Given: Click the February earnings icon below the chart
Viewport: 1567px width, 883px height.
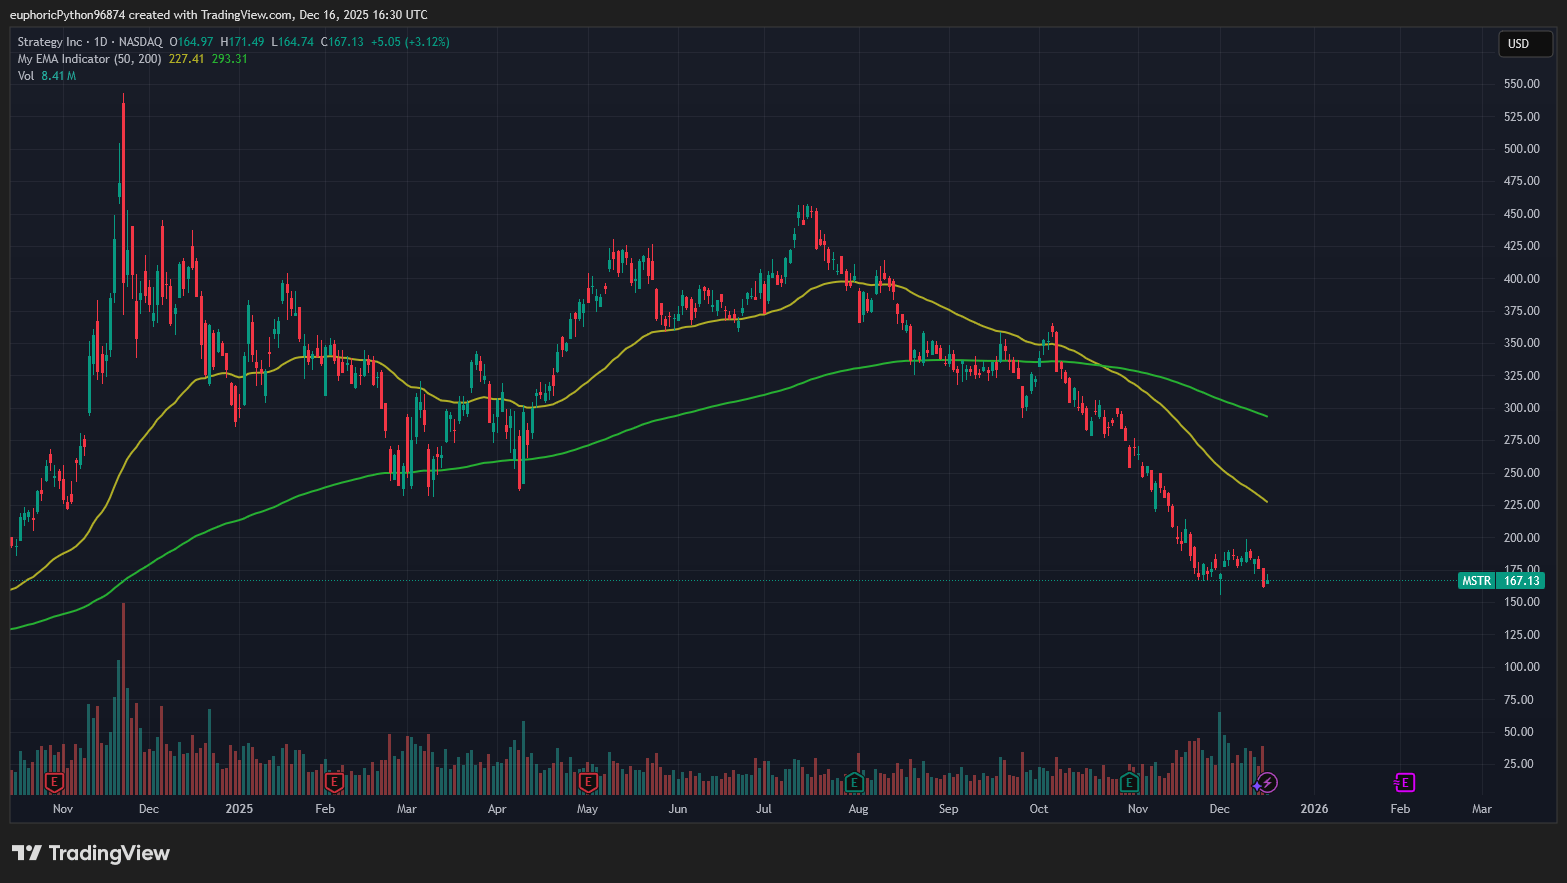Looking at the screenshot, I should (334, 783).
